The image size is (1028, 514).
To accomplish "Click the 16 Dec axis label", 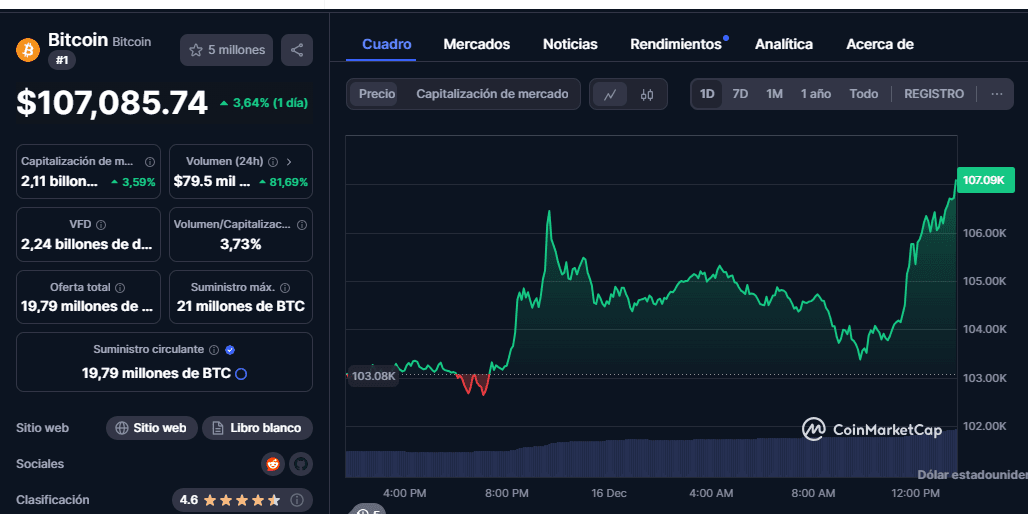I will click(x=607, y=492).
